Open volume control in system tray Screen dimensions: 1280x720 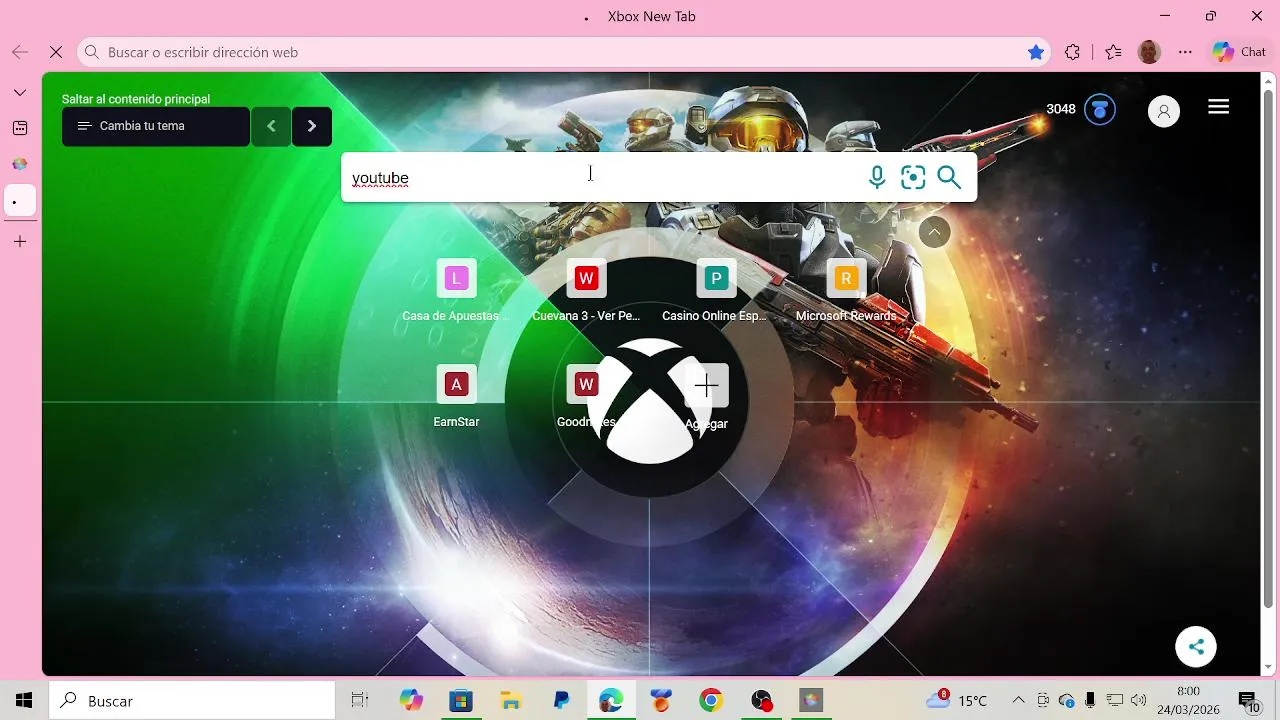coord(1138,701)
